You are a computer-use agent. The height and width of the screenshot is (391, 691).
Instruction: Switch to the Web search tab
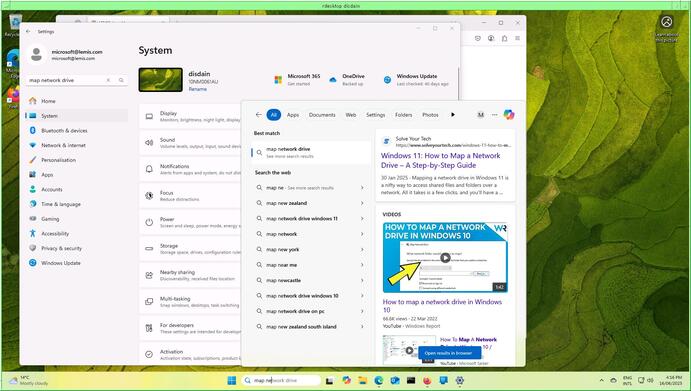[351, 115]
